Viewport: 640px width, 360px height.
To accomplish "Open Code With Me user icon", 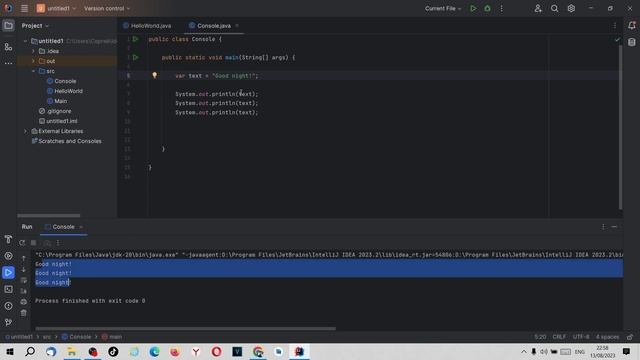I will [x=538, y=8].
